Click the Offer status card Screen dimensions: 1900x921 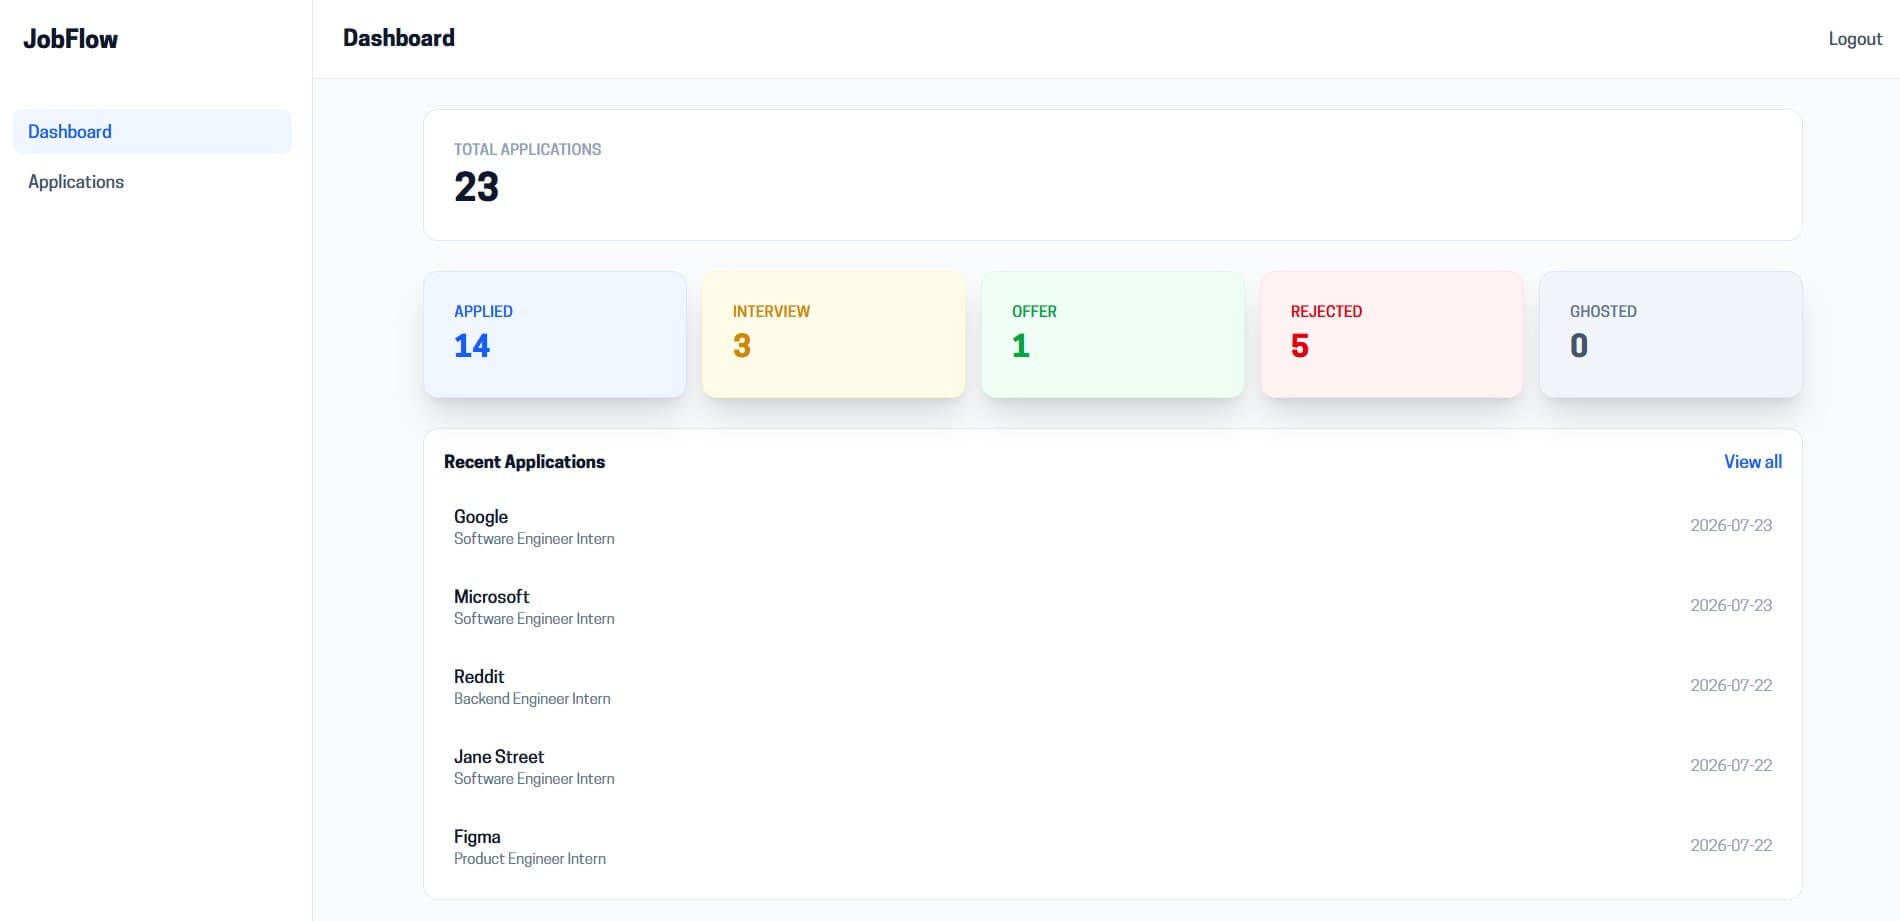(x=1113, y=335)
